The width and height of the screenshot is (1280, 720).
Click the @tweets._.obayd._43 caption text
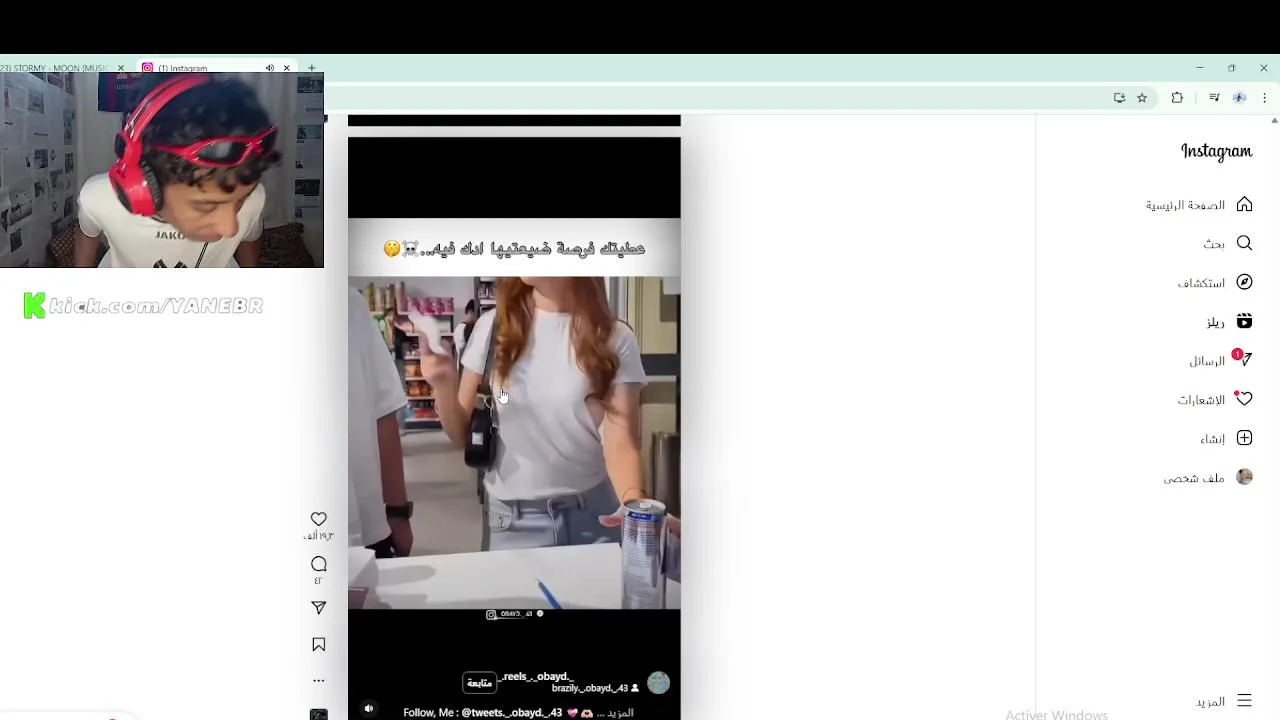[x=511, y=713]
